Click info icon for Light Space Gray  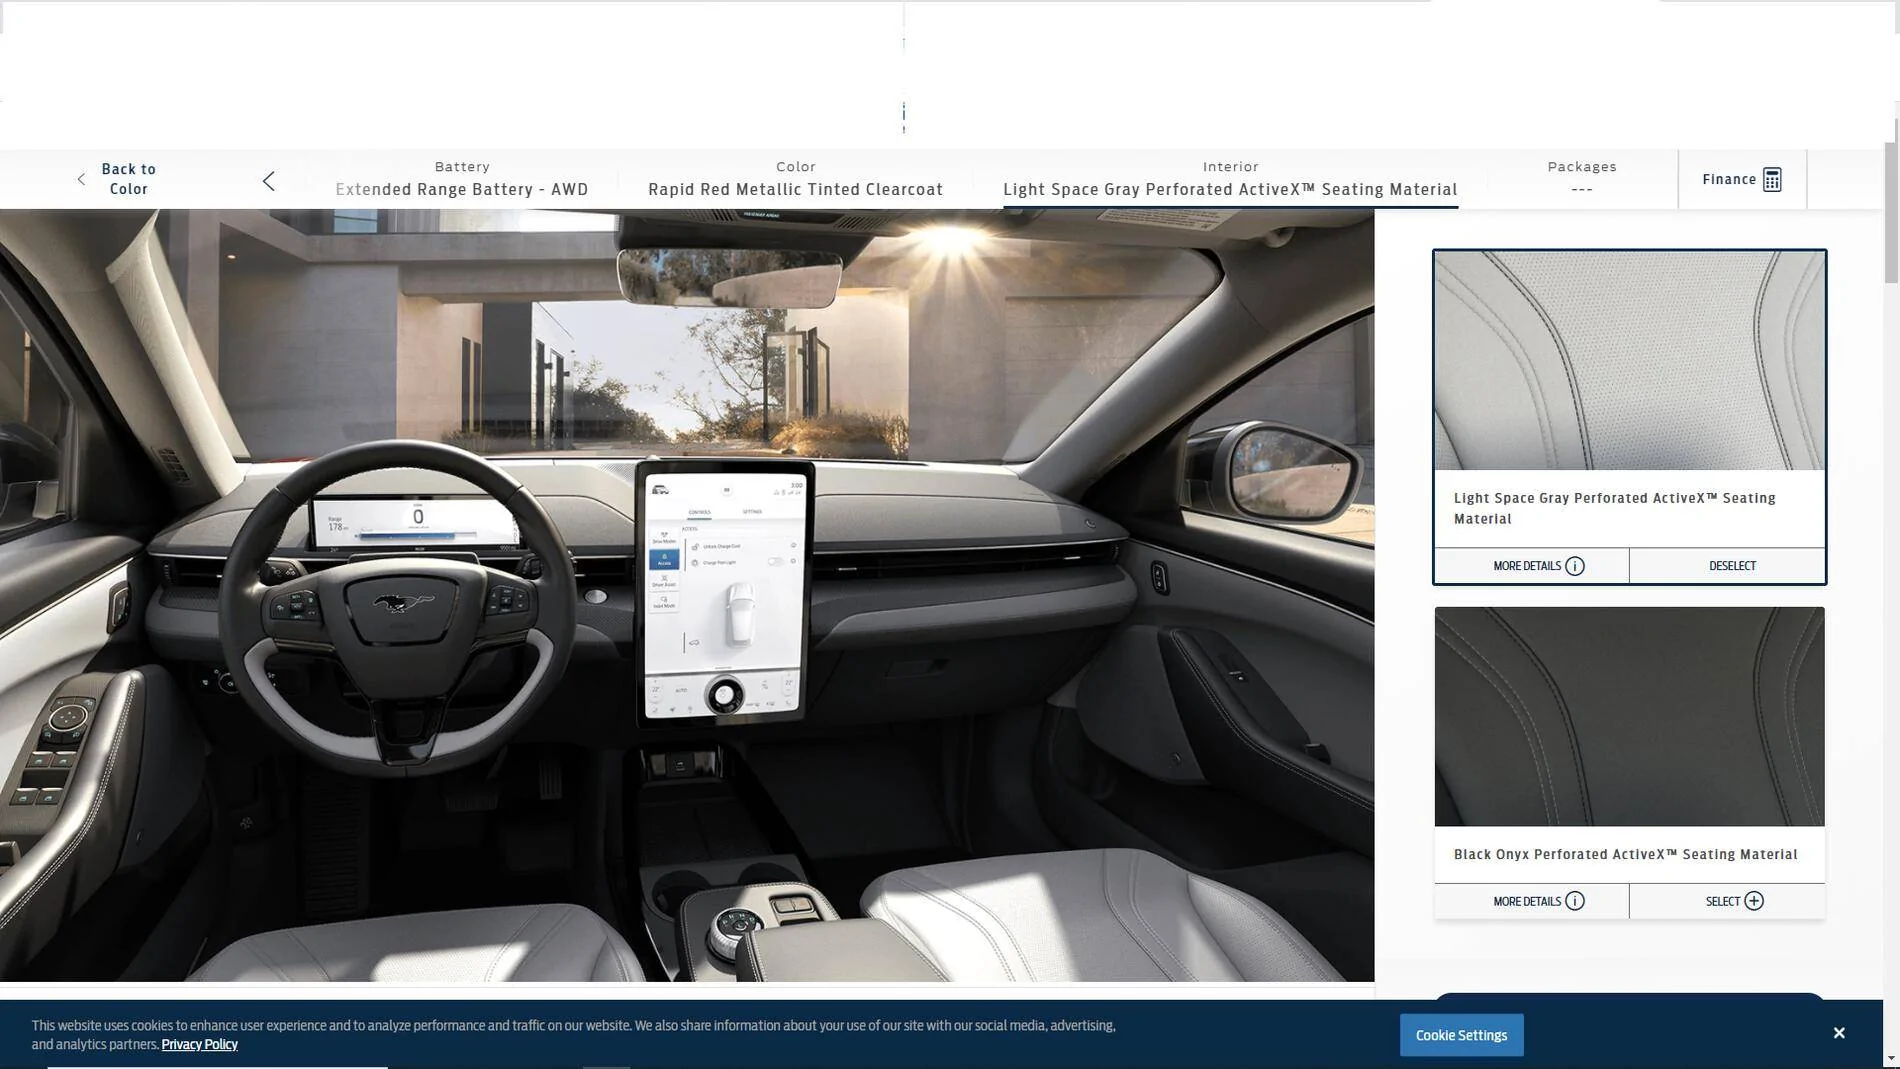(x=1575, y=566)
